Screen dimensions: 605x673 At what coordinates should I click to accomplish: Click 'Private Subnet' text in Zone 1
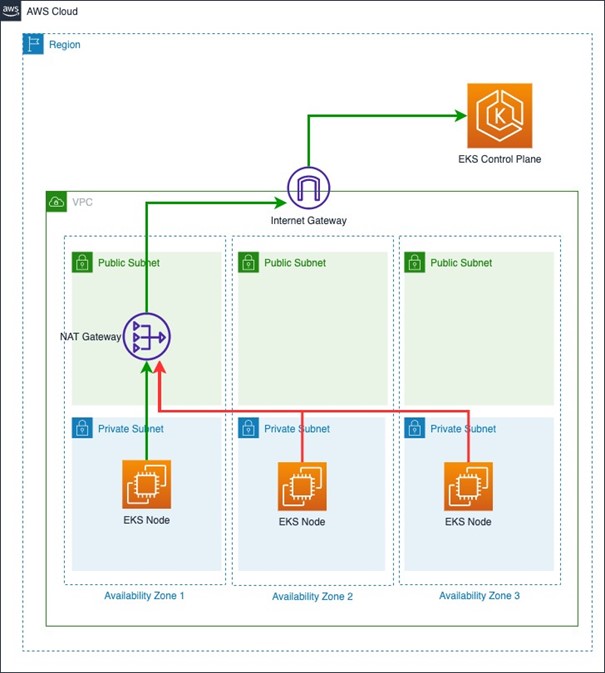131,429
